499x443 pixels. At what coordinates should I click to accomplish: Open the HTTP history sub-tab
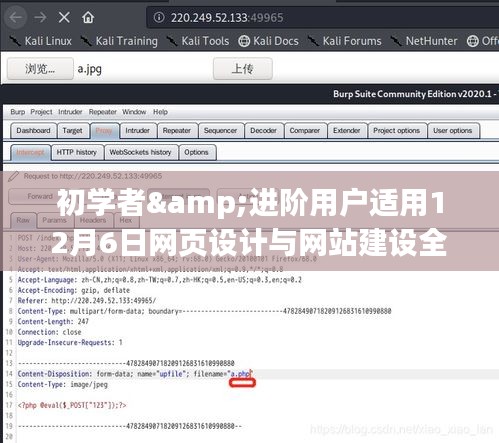pos(77,152)
